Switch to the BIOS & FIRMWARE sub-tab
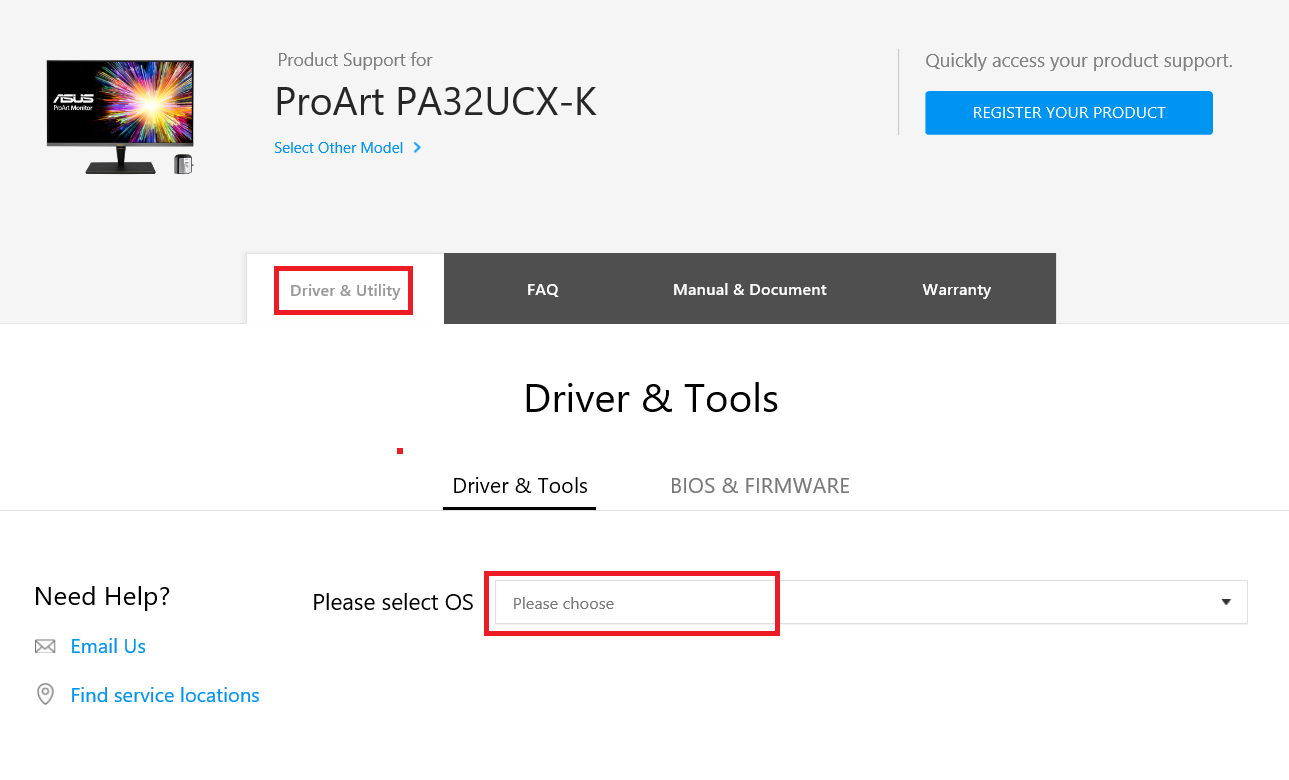Viewport: 1289px width, 780px height. pos(760,486)
